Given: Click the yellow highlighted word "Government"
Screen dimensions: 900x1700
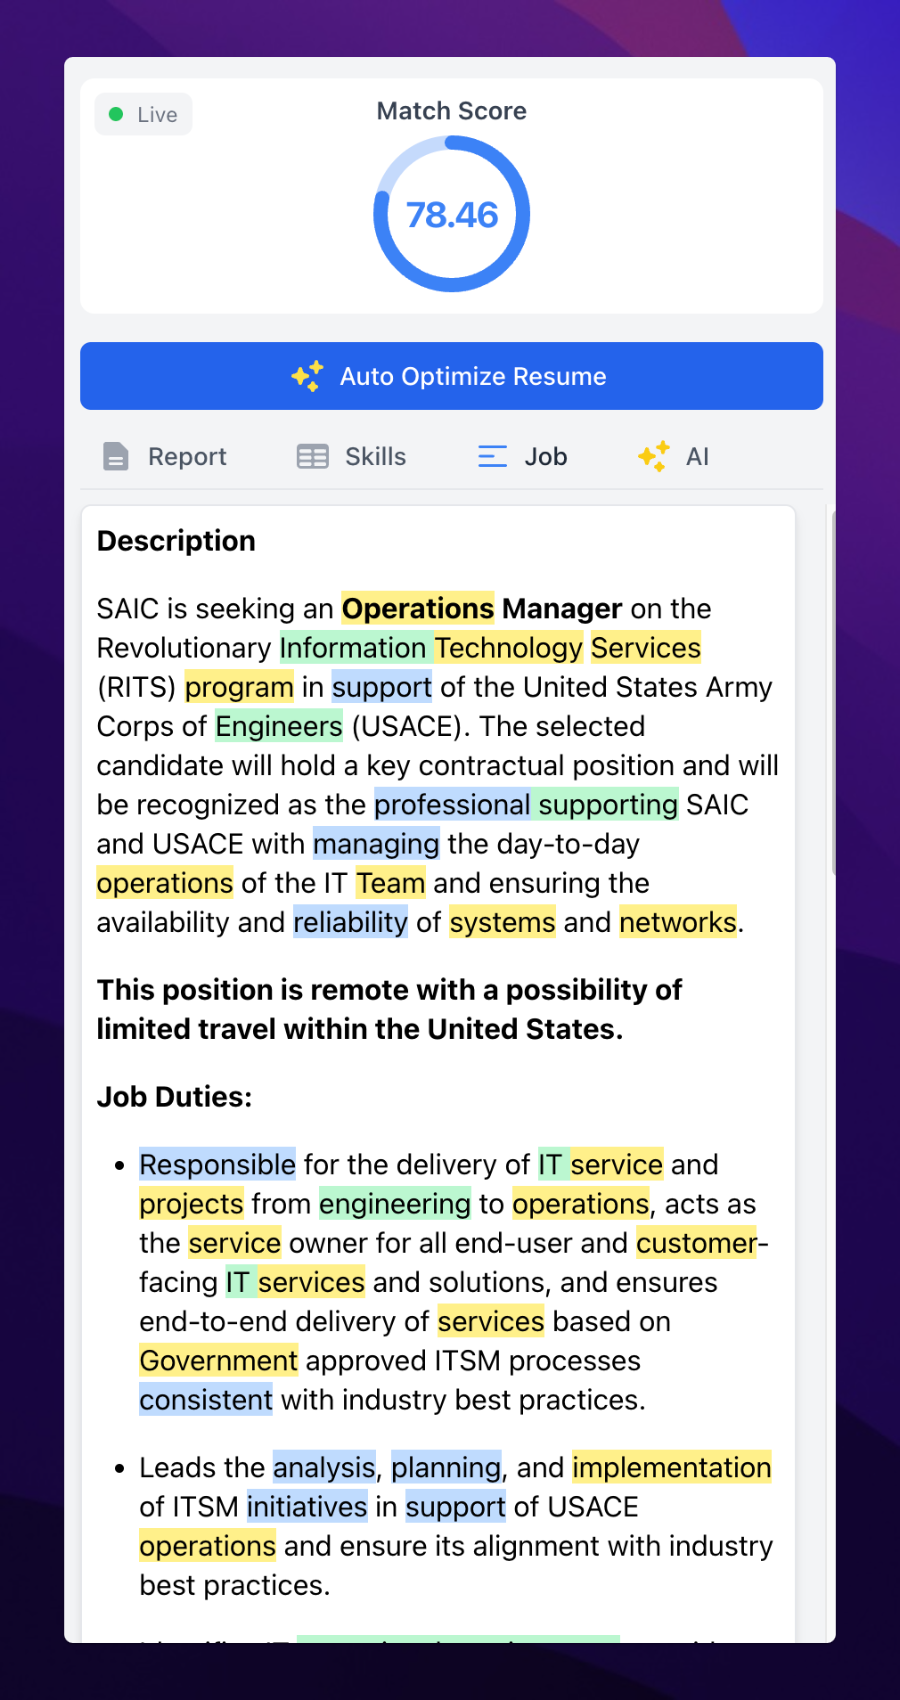Looking at the screenshot, I should tap(218, 1361).
